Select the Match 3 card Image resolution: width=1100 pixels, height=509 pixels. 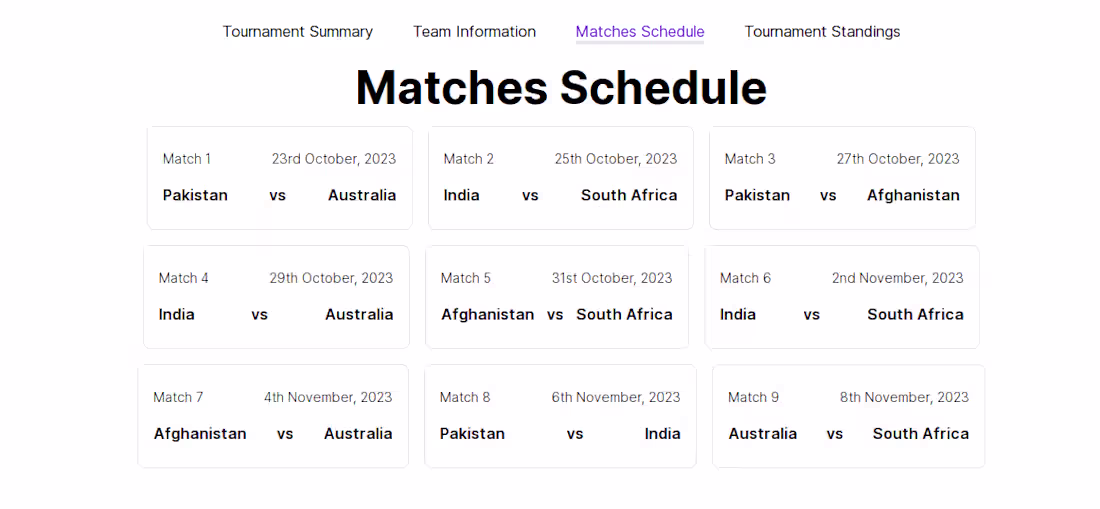tap(842, 177)
